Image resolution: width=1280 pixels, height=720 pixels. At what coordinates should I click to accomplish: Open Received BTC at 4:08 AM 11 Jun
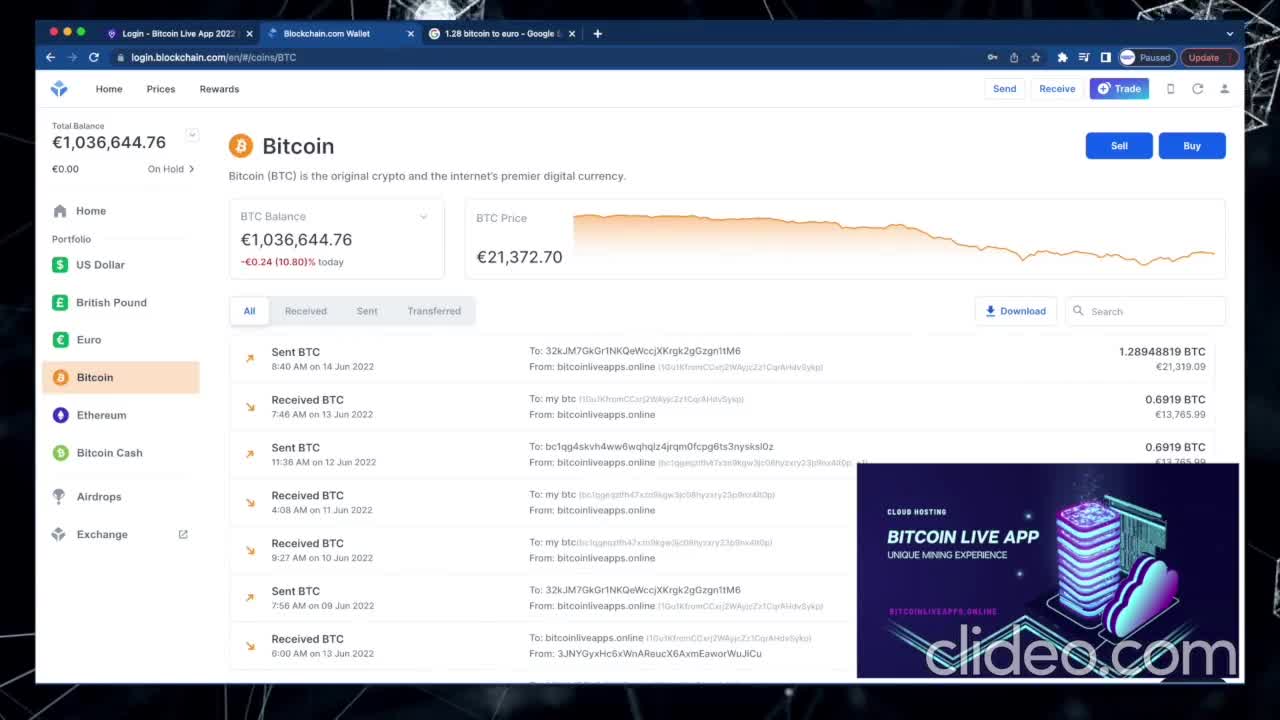[x=543, y=503]
